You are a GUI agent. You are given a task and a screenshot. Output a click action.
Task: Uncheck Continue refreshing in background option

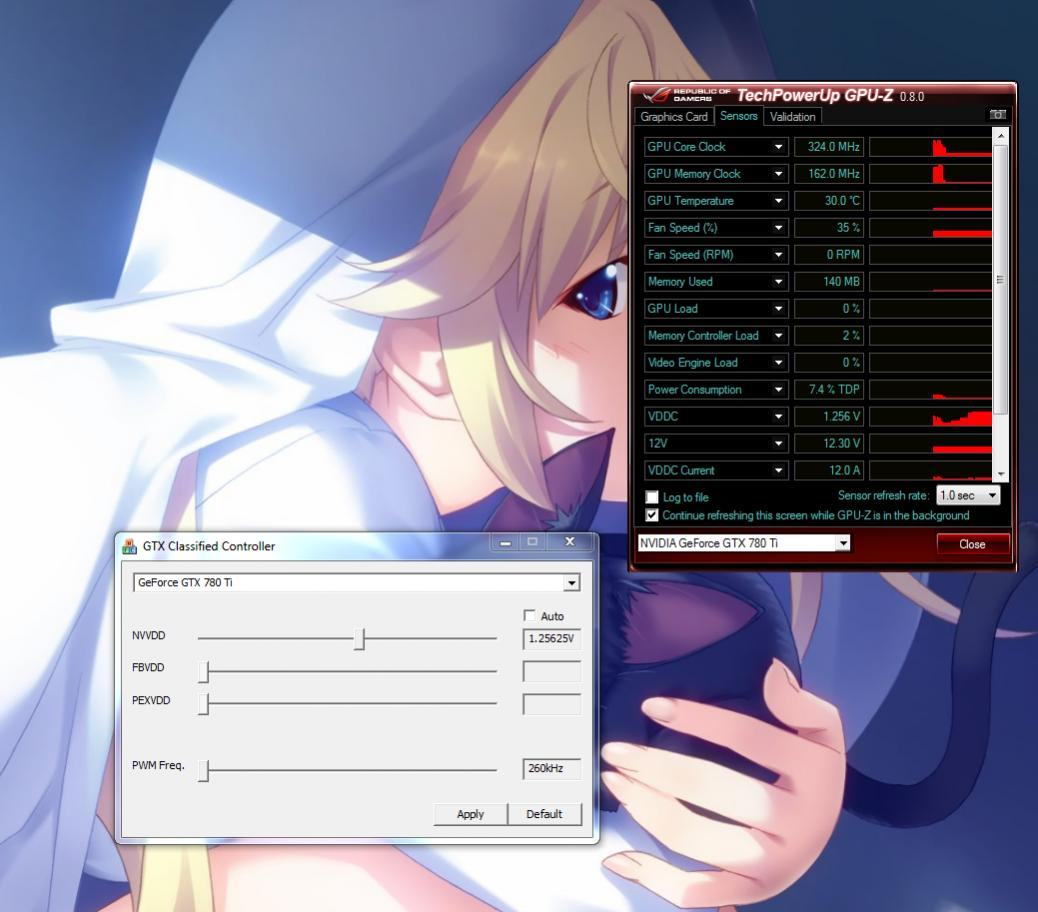pos(652,515)
